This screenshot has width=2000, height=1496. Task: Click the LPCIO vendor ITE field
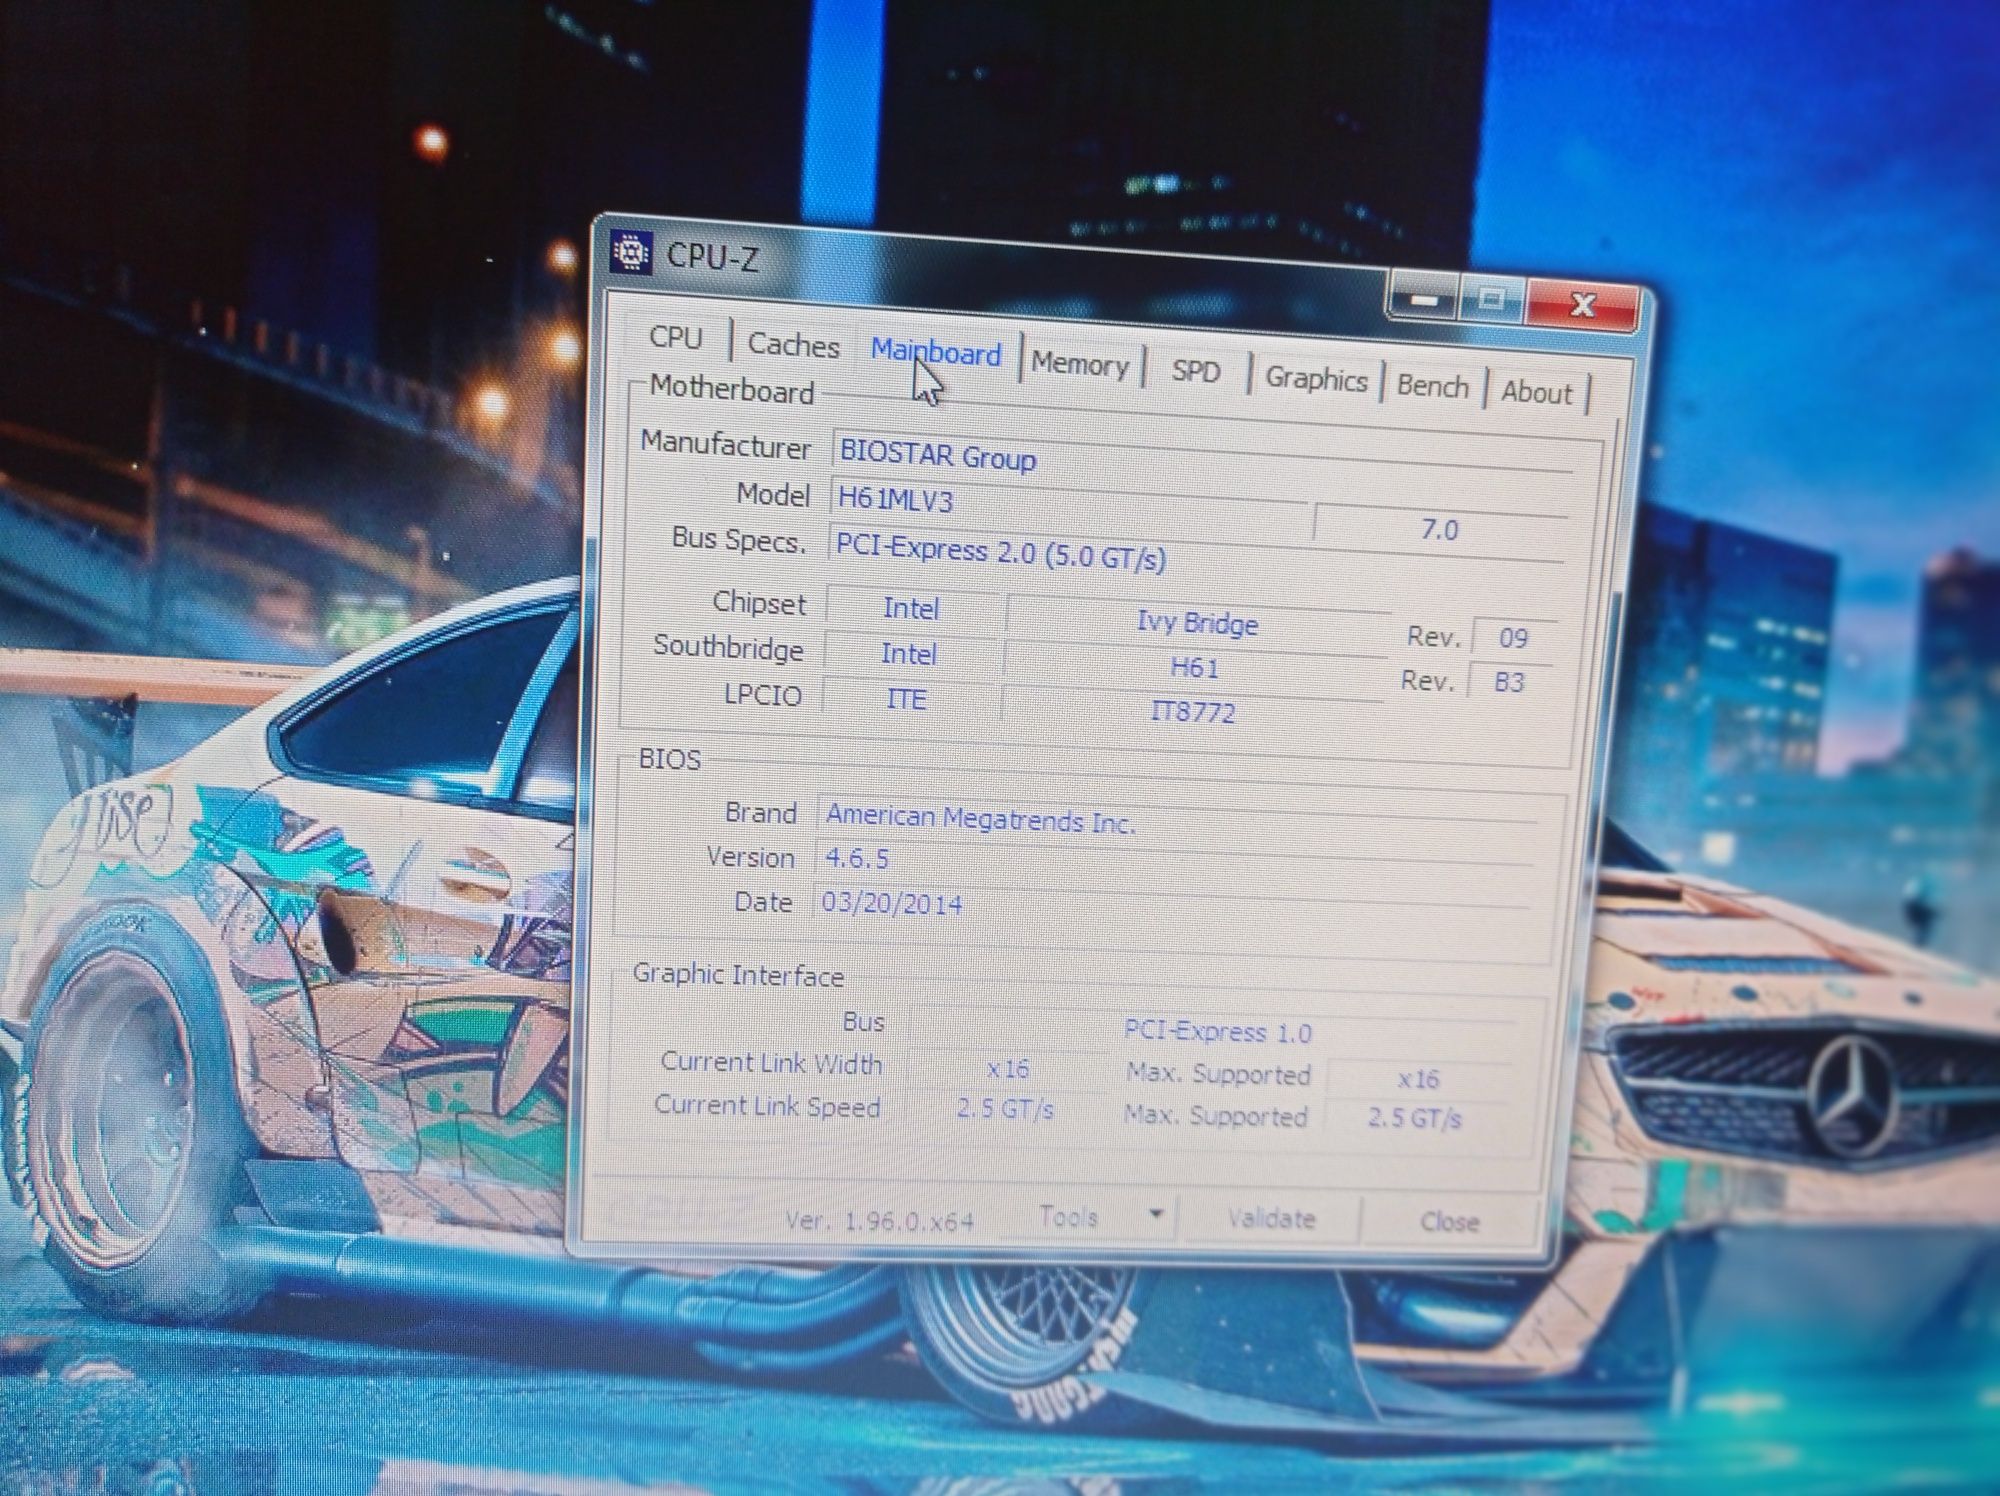(906, 699)
